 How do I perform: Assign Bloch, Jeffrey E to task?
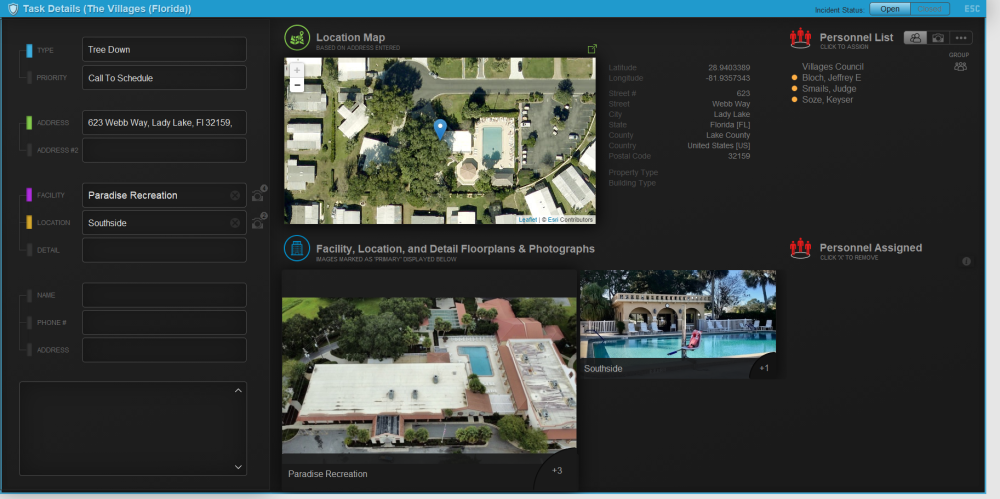pos(831,78)
